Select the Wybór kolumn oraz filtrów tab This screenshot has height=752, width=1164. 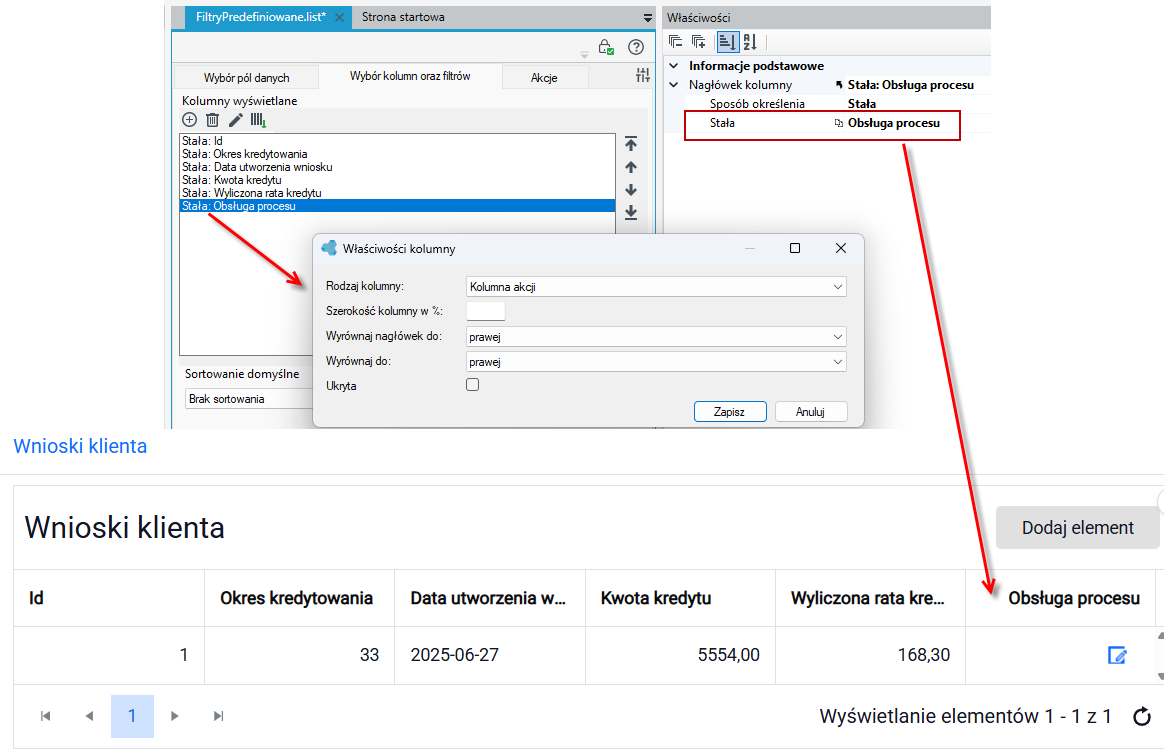click(x=410, y=76)
